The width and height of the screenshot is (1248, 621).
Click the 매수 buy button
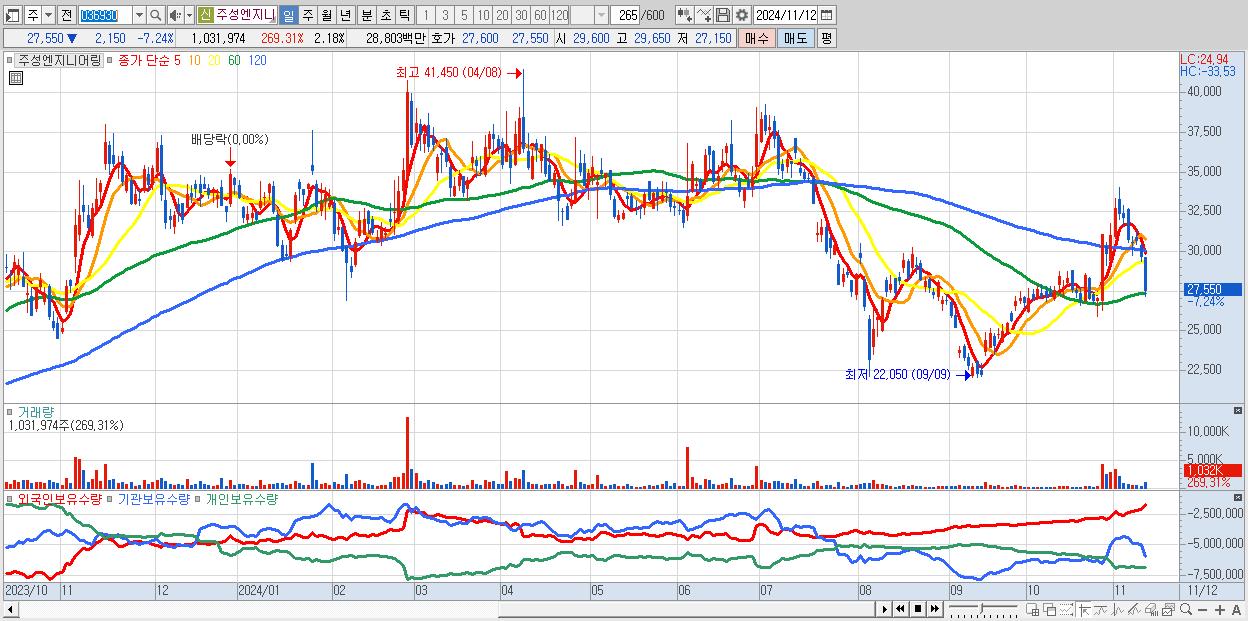(x=757, y=38)
